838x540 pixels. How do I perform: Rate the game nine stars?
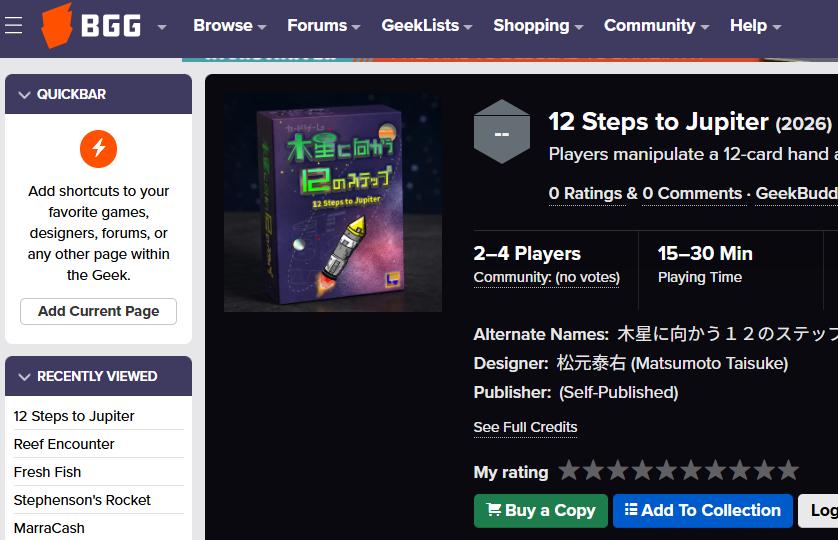click(764, 470)
